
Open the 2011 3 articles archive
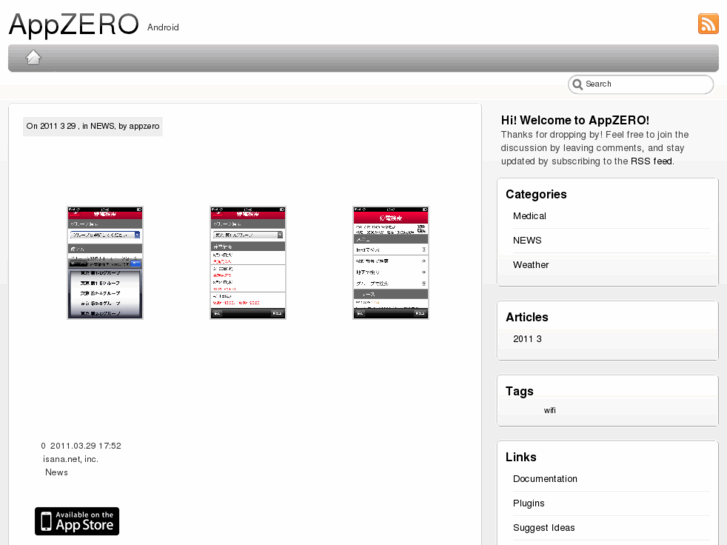click(527, 339)
